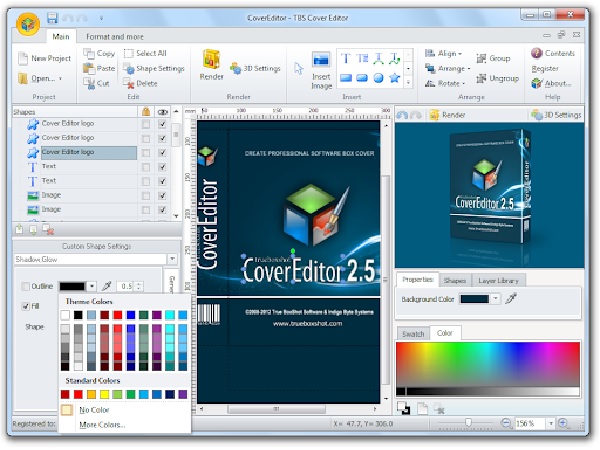Click the New Project icon
600x450 pixels.
[x=23, y=59]
